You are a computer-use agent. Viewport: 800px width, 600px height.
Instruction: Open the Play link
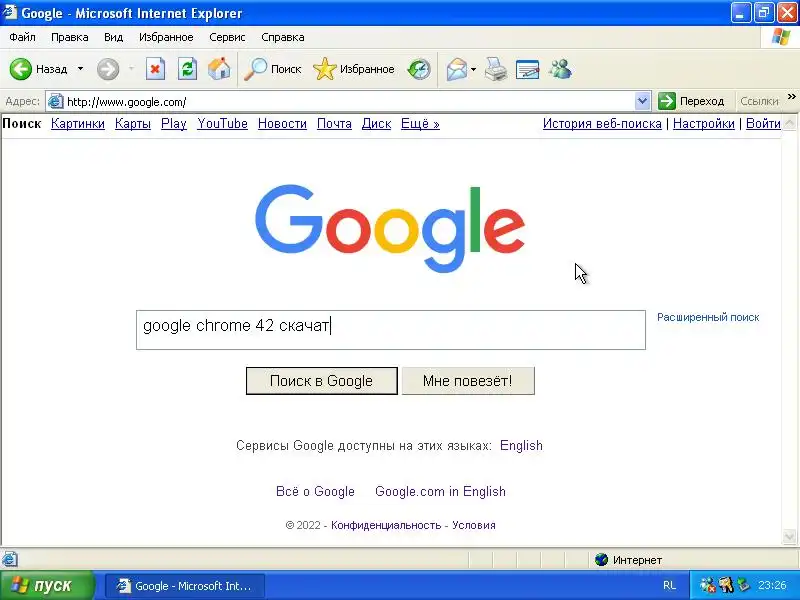click(x=173, y=123)
